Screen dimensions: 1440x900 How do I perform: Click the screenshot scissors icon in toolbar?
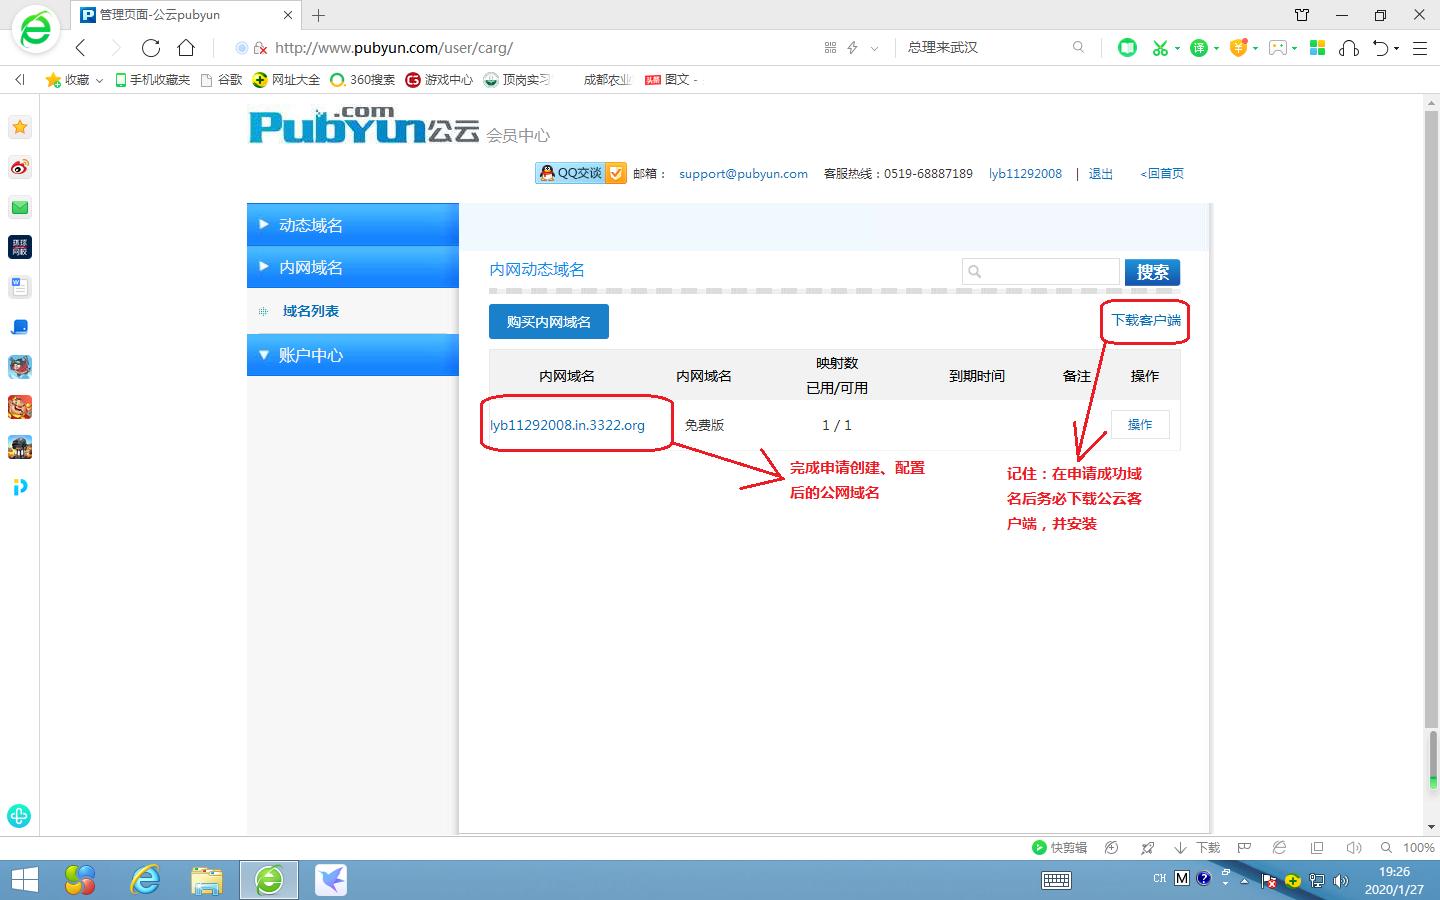pyautogui.click(x=1161, y=47)
